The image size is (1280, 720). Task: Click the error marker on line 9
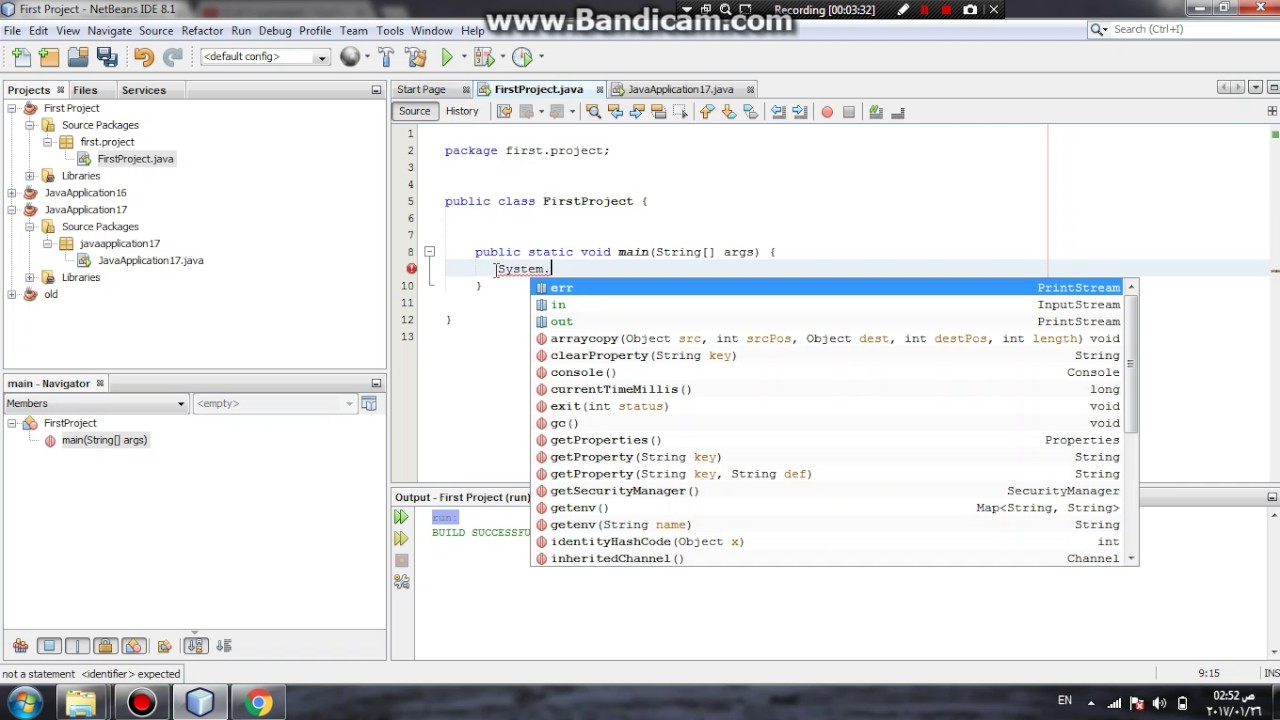[x=411, y=268]
